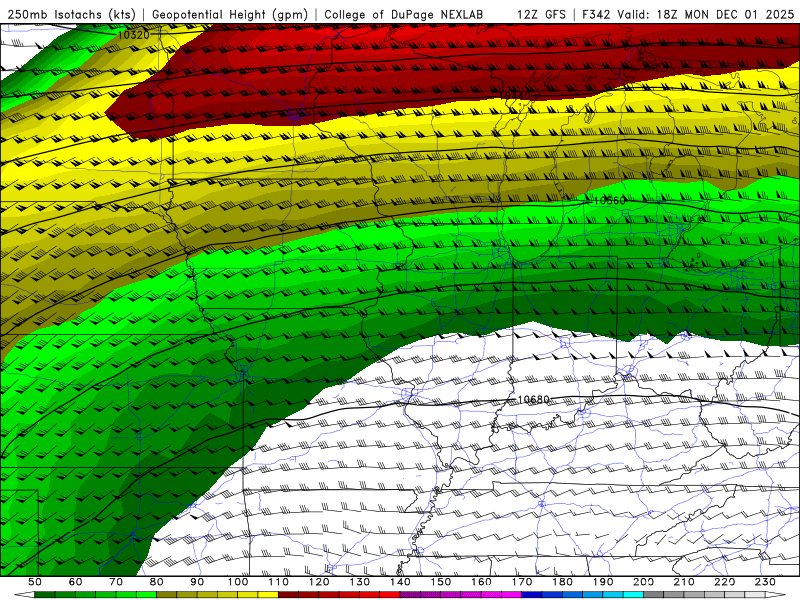Click the '12Z GFS' model run label
Screen dimensions: 800x600
pyautogui.click(x=541, y=14)
